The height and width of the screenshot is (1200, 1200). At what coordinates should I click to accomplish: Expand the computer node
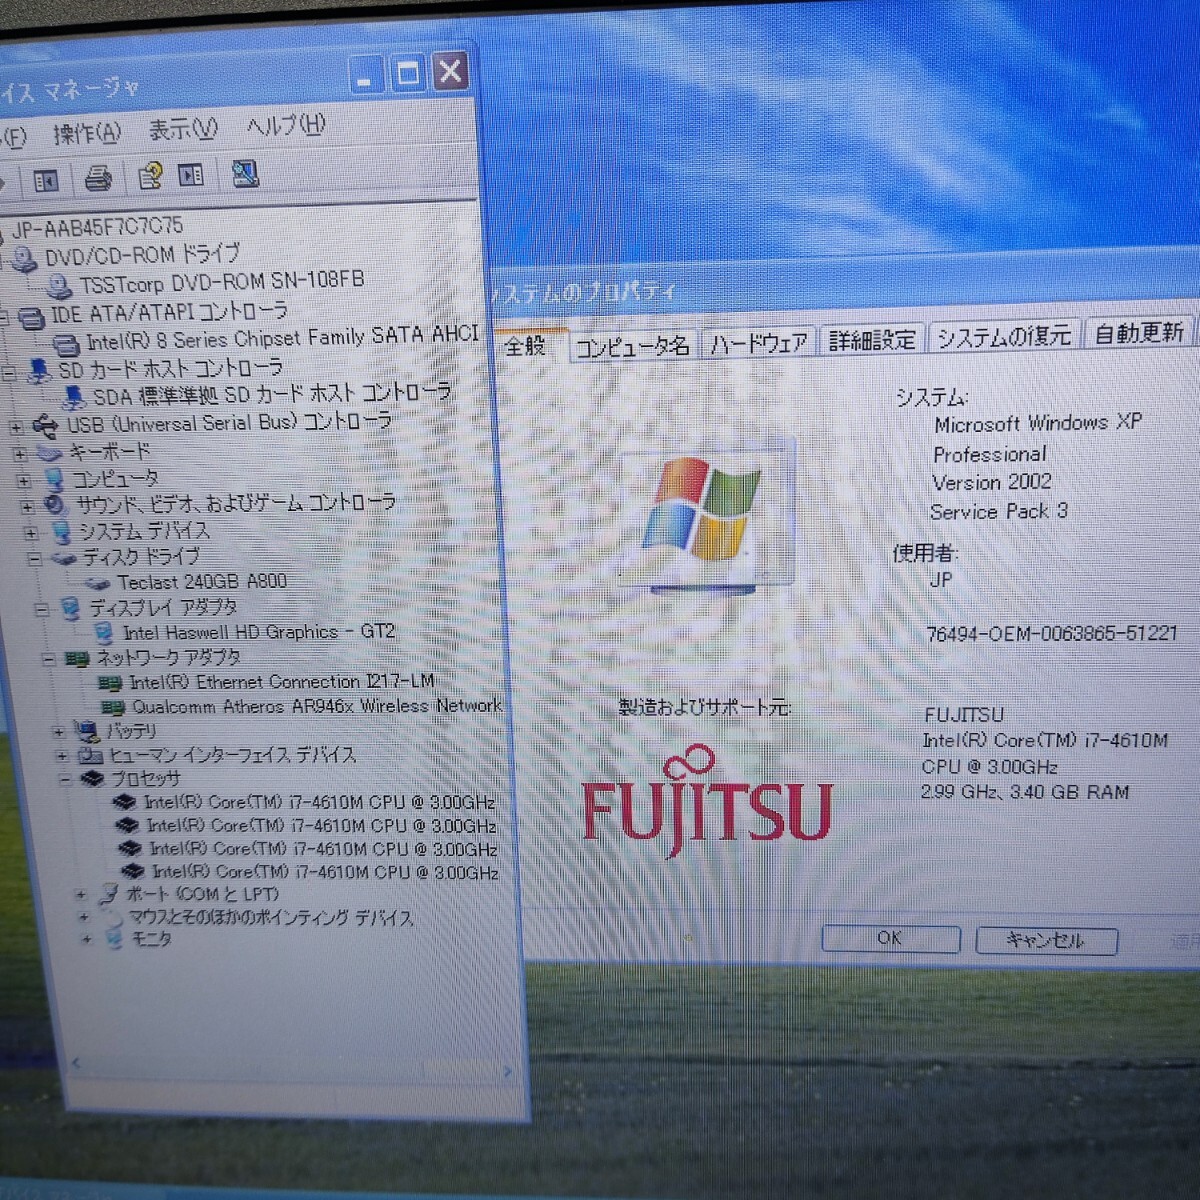pos(24,481)
